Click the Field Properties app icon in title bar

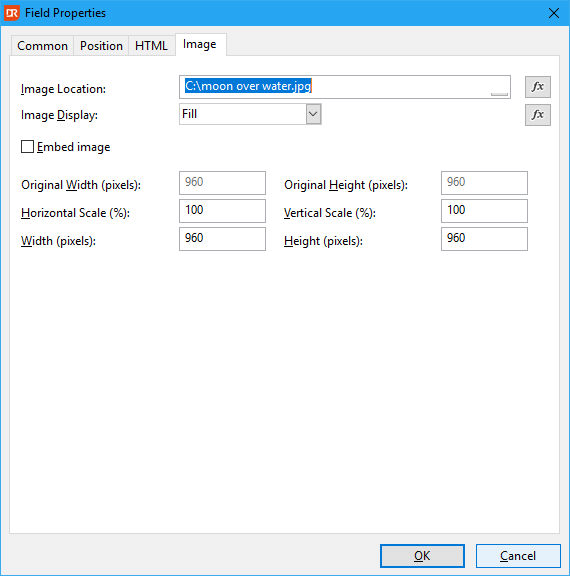[x=11, y=13]
